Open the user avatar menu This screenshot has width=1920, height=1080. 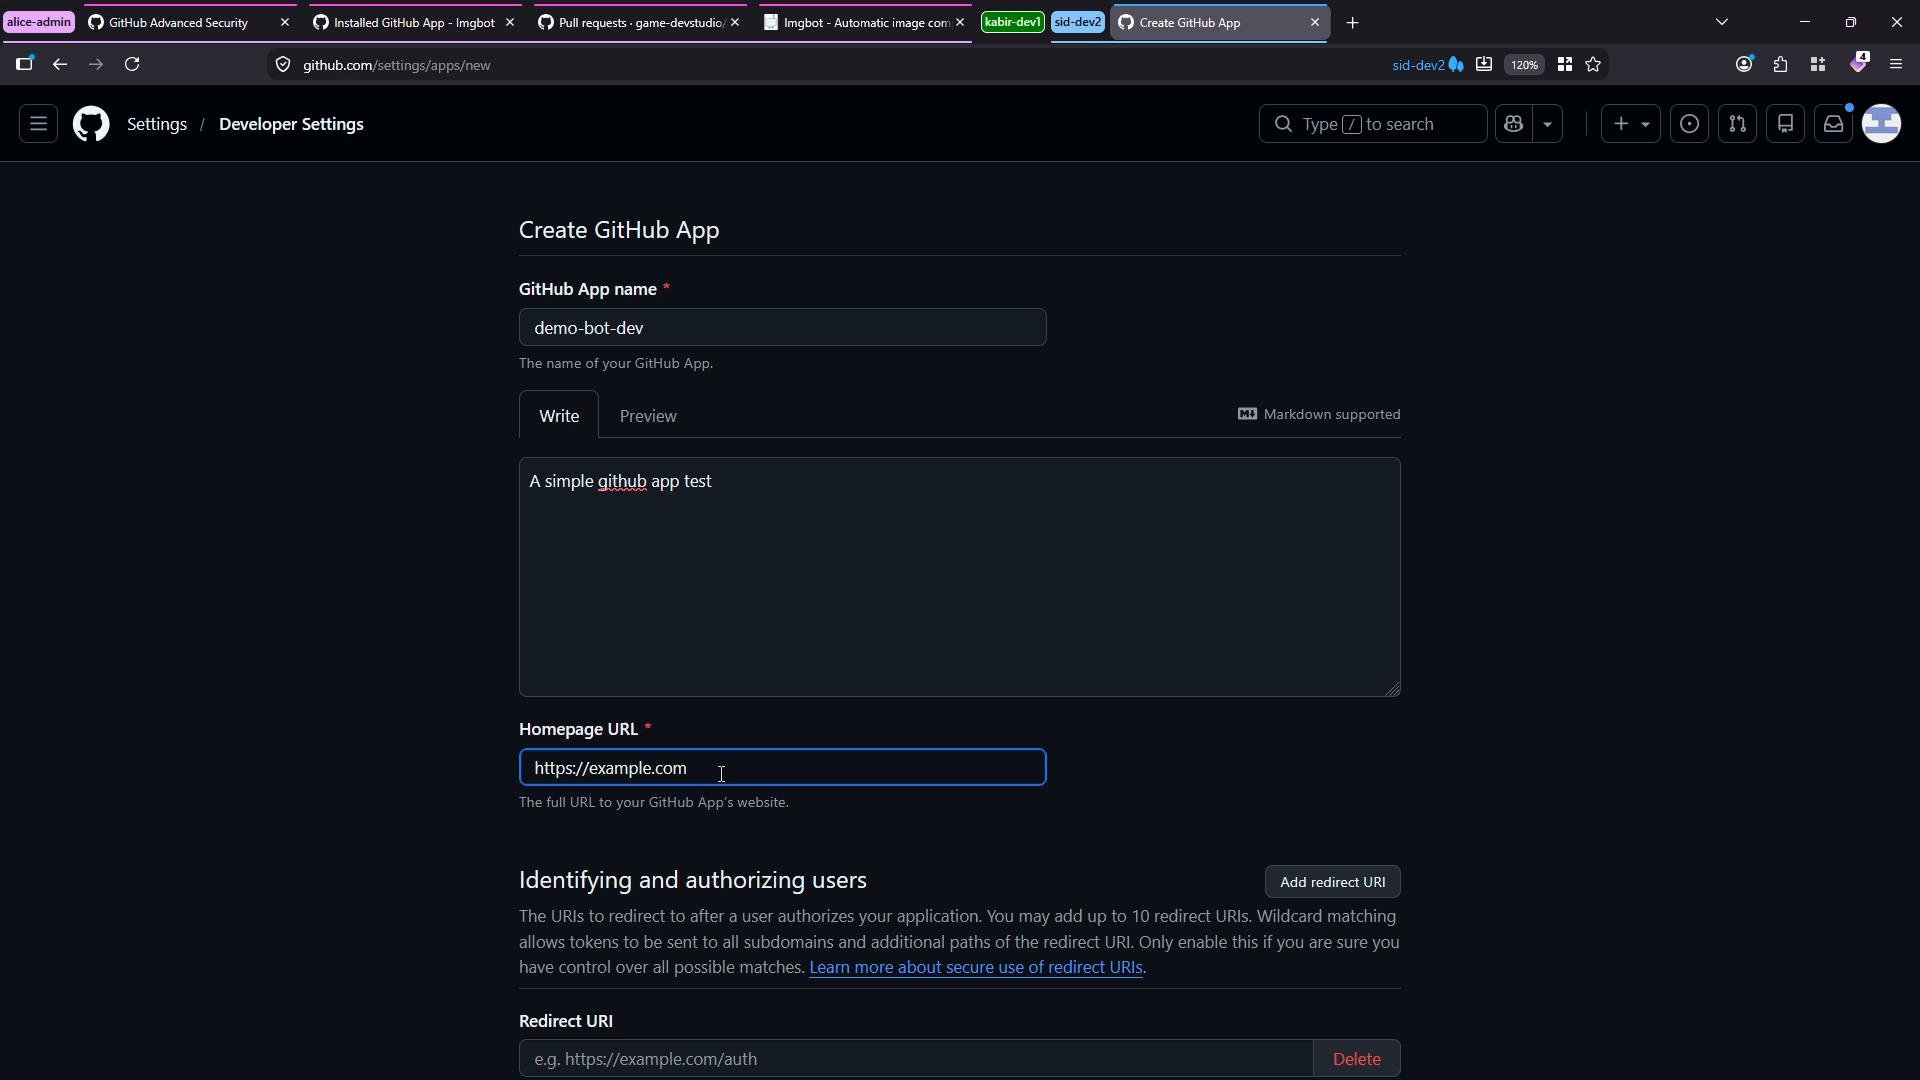tap(1882, 124)
